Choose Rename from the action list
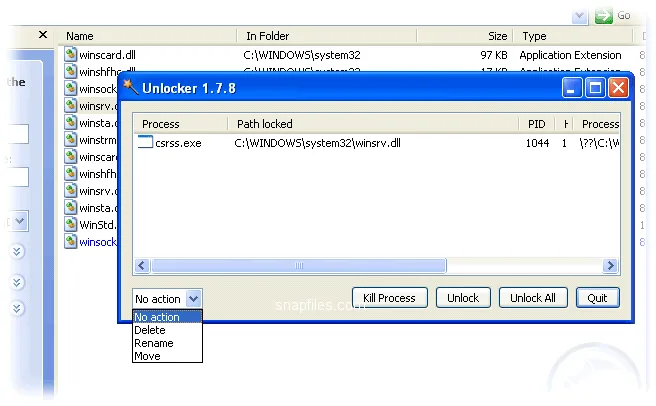This screenshot has height=406, width=656. coord(167,343)
